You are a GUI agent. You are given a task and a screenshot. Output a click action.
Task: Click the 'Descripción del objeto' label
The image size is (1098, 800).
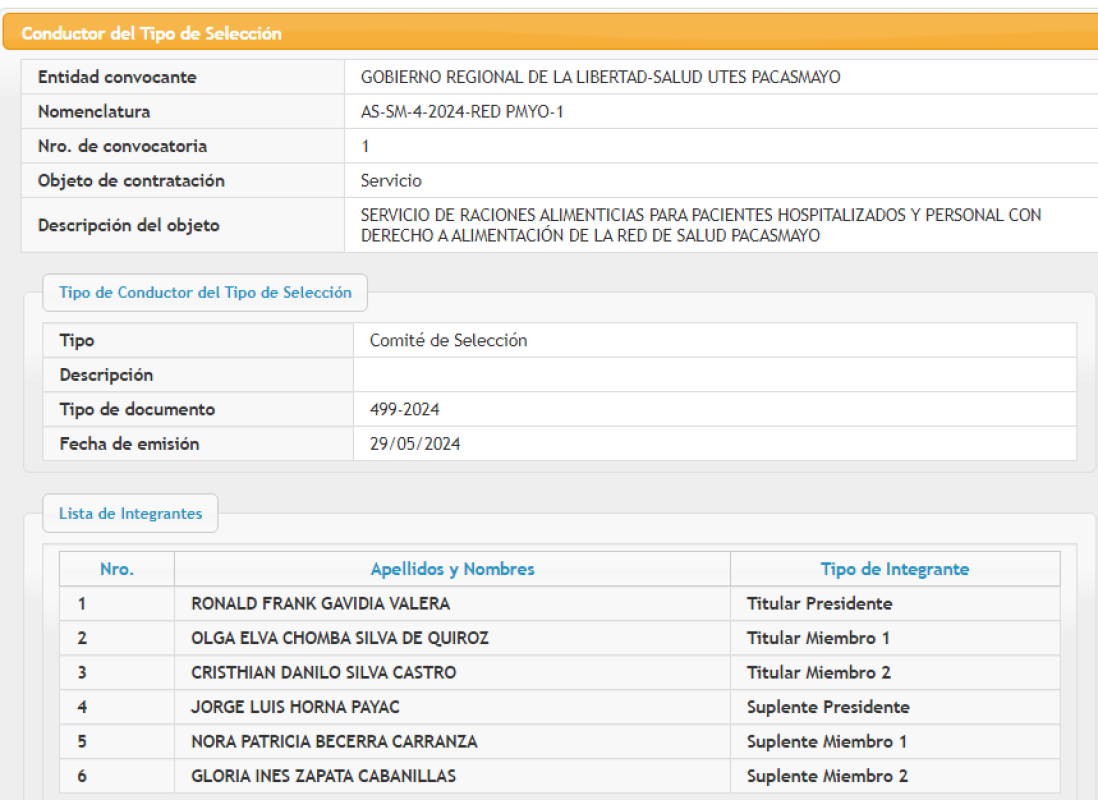coord(129,226)
